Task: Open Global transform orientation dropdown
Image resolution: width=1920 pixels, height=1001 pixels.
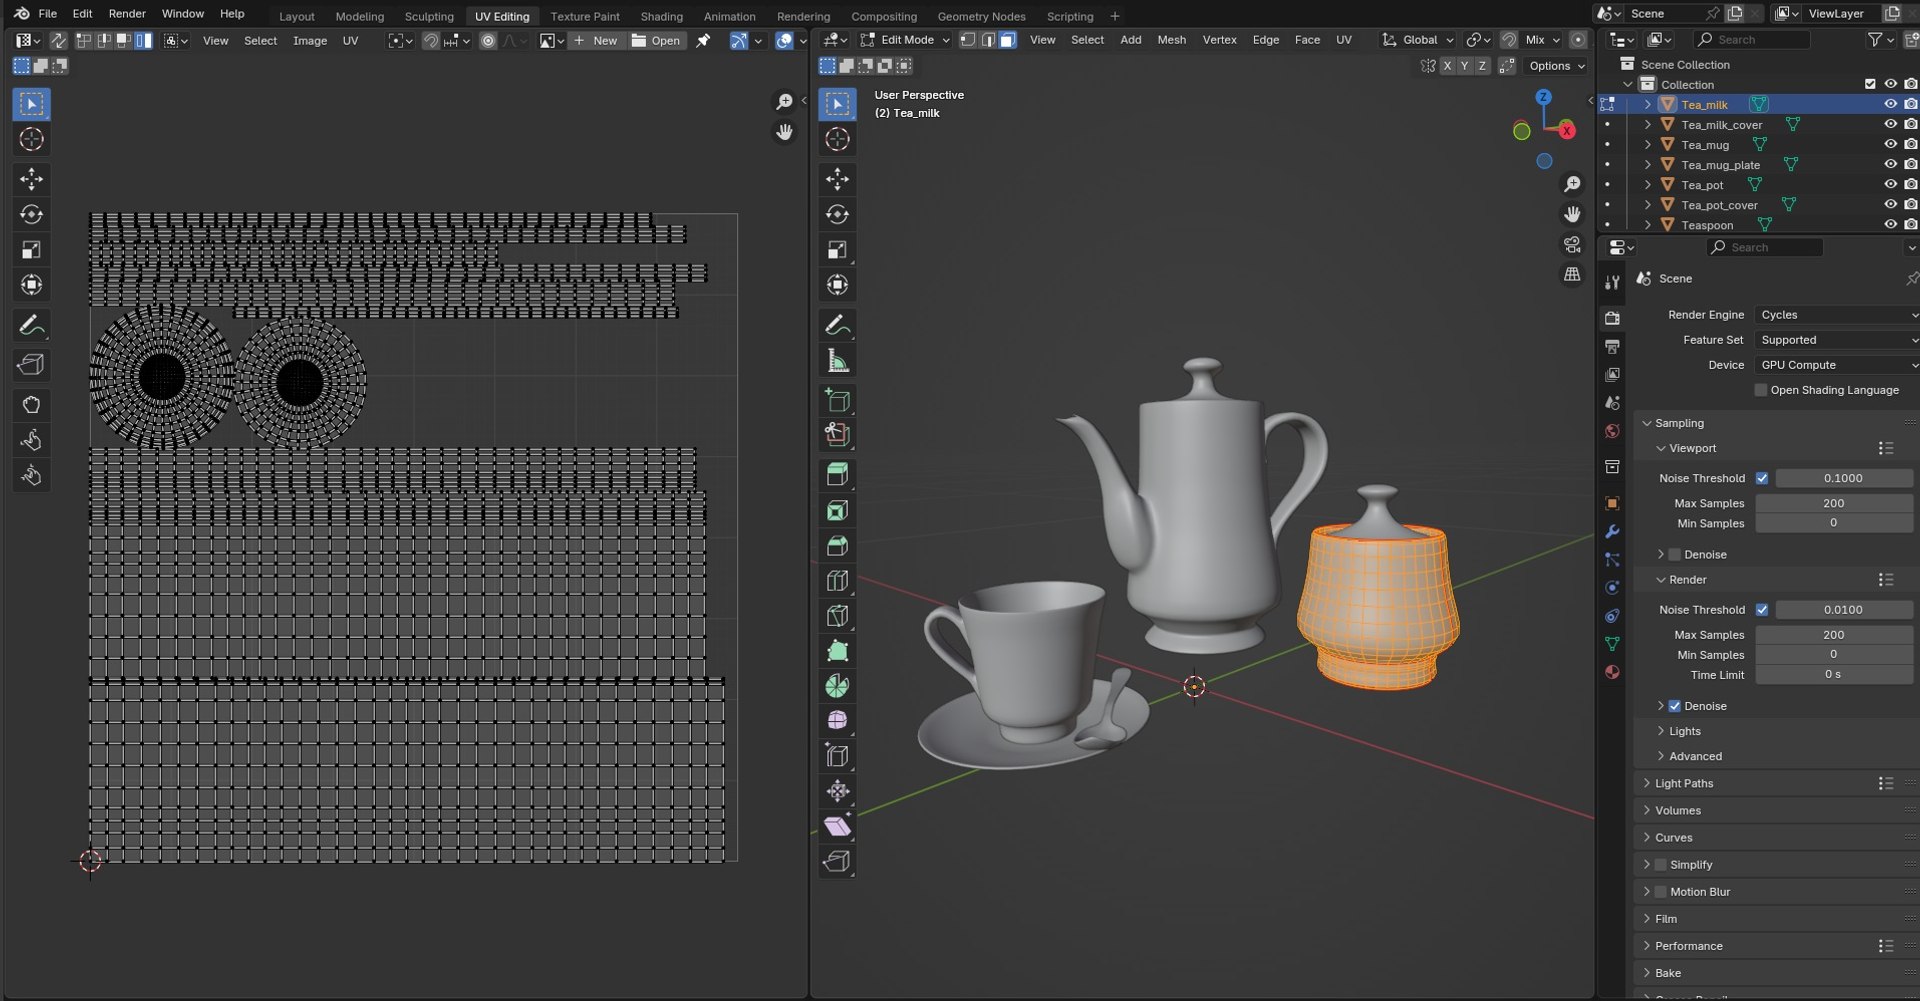Action: (x=1417, y=40)
